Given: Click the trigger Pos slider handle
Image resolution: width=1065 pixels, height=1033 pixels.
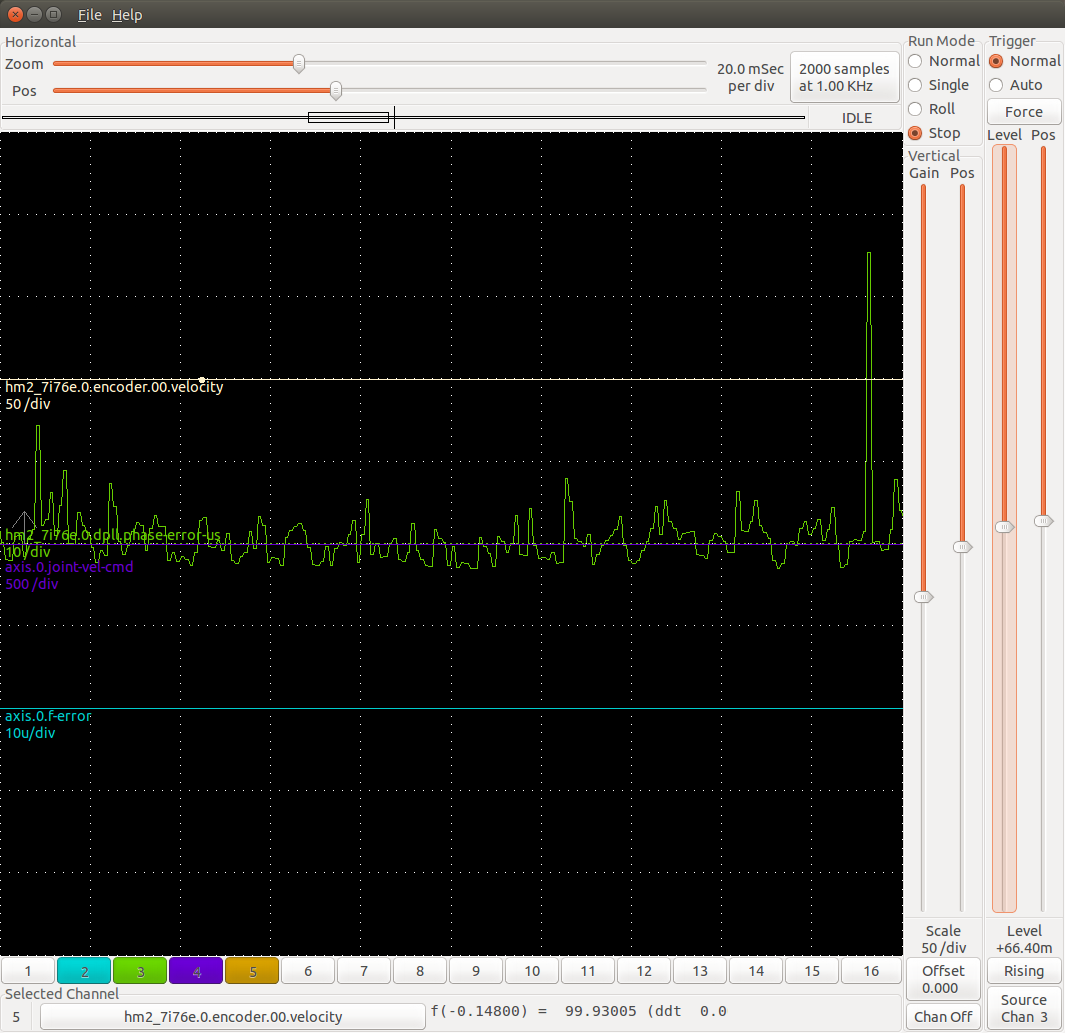Looking at the screenshot, I should [x=1043, y=521].
